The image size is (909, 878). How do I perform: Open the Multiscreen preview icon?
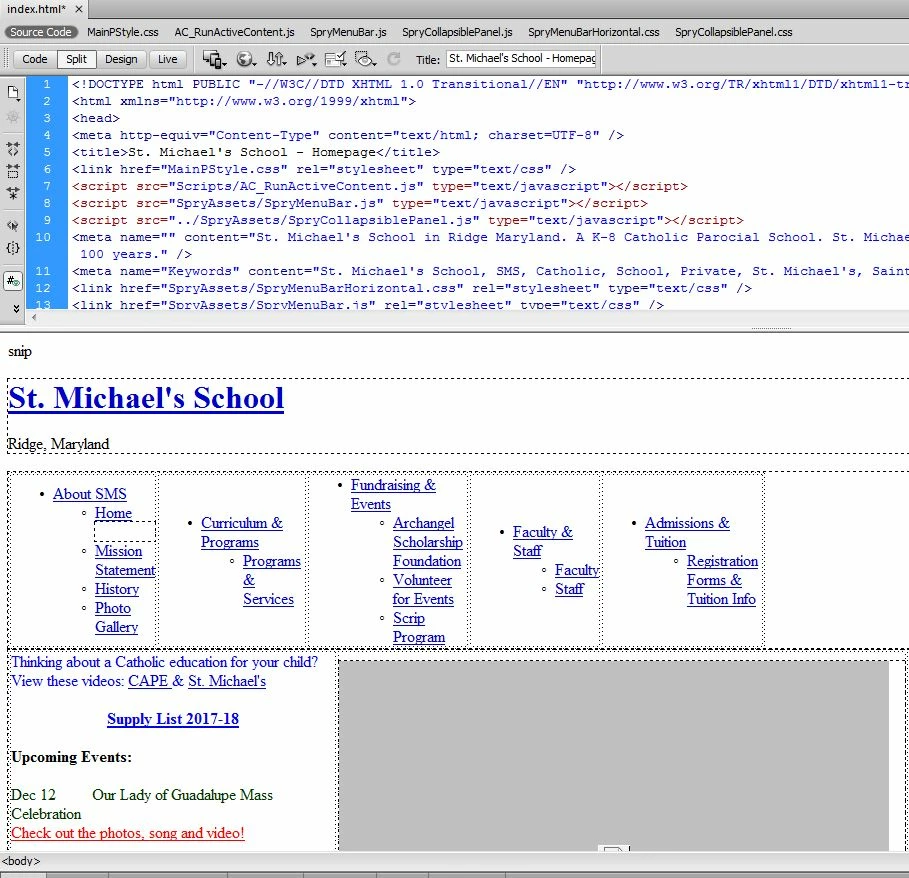214,59
